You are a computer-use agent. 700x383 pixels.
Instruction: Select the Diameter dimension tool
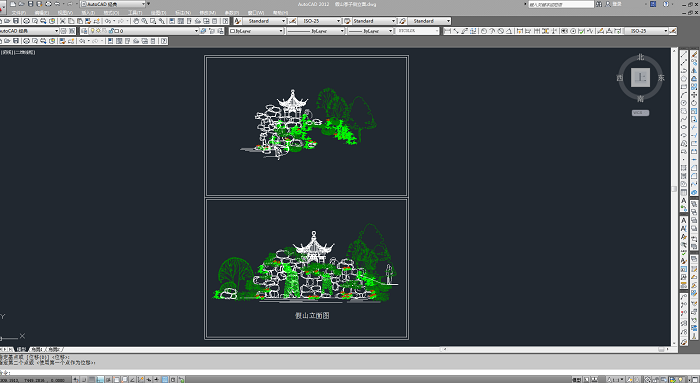coord(500,31)
